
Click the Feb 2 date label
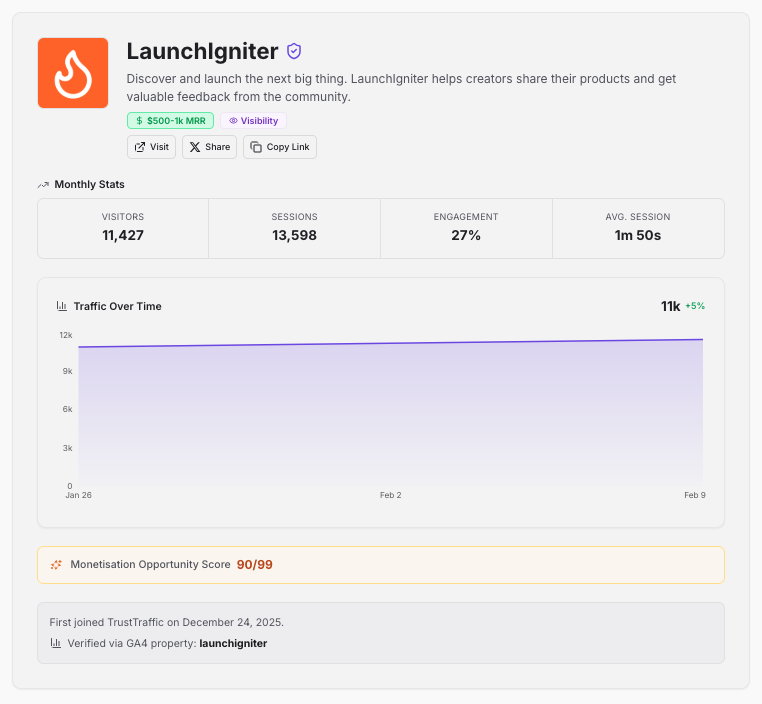coord(391,495)
